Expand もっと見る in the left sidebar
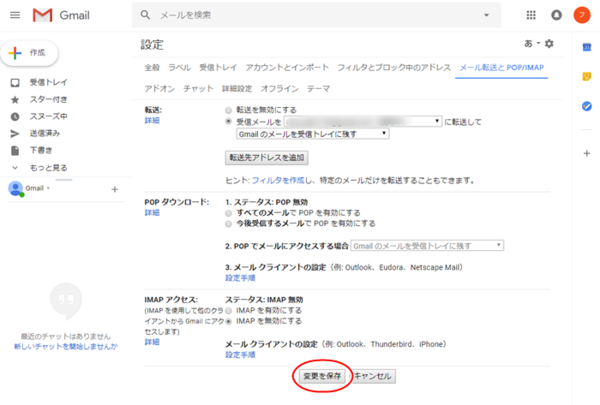The width and height of the screenshot is (600, 405). 47,167
